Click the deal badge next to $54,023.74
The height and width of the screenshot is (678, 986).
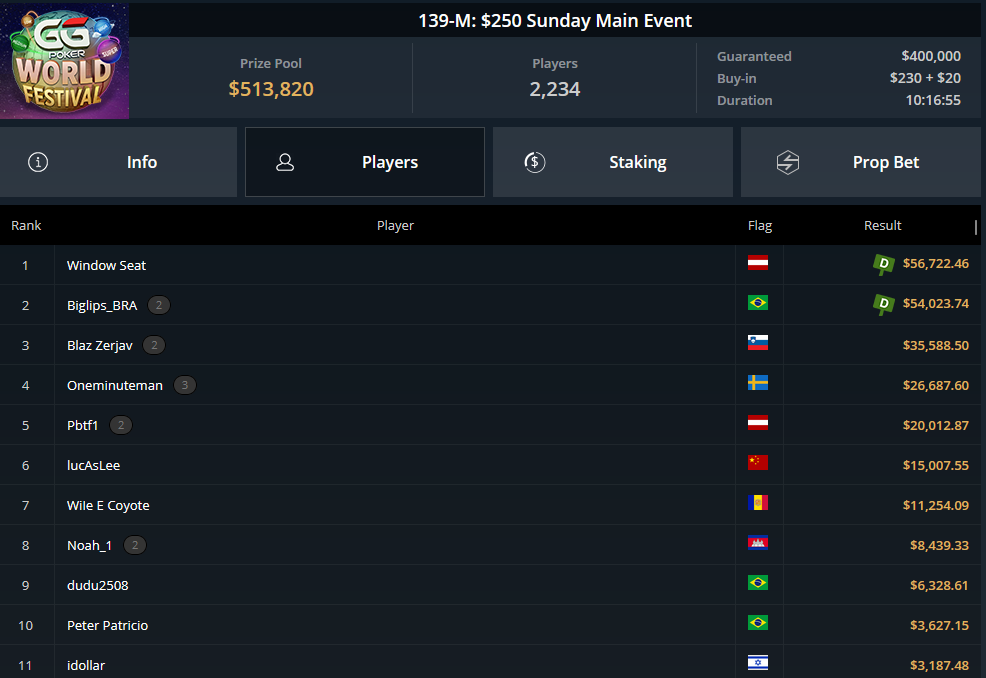(883, 304)
